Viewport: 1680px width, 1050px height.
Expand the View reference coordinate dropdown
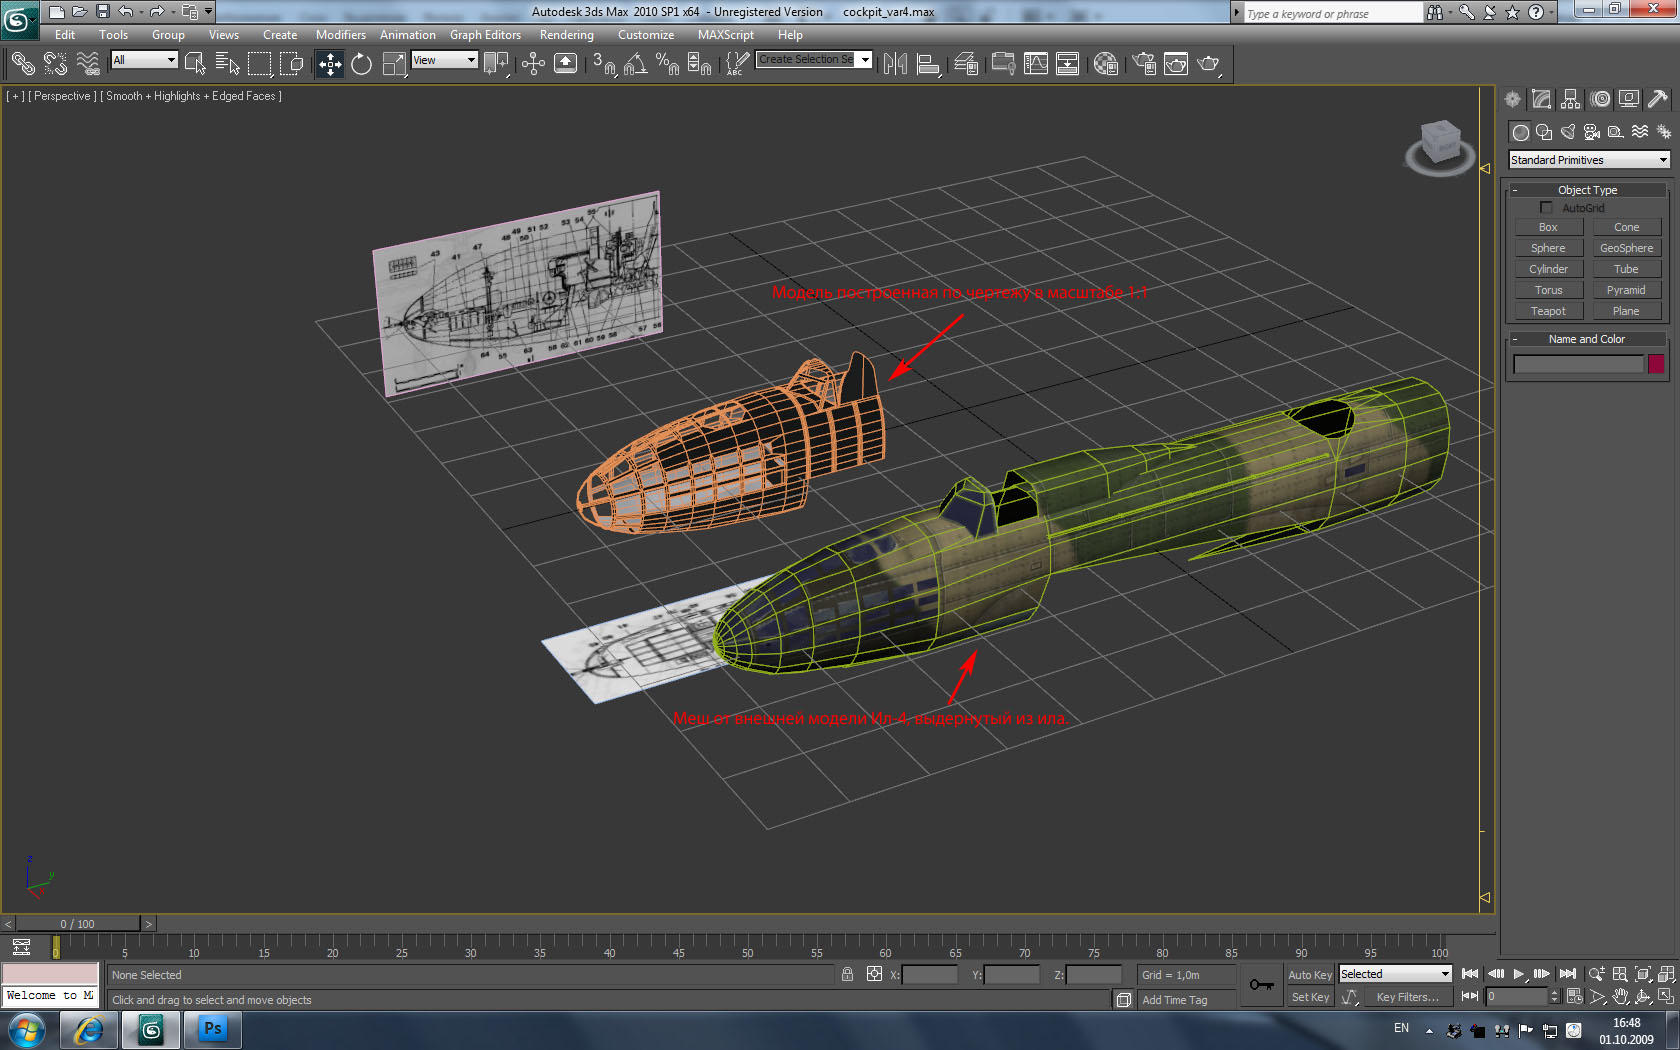(x=445, y=60)
